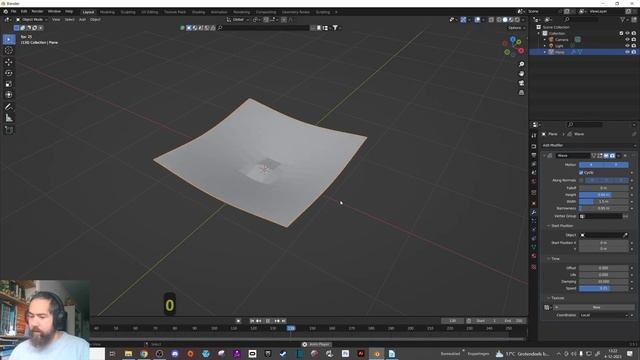Click the New texture button

[596, 307]
